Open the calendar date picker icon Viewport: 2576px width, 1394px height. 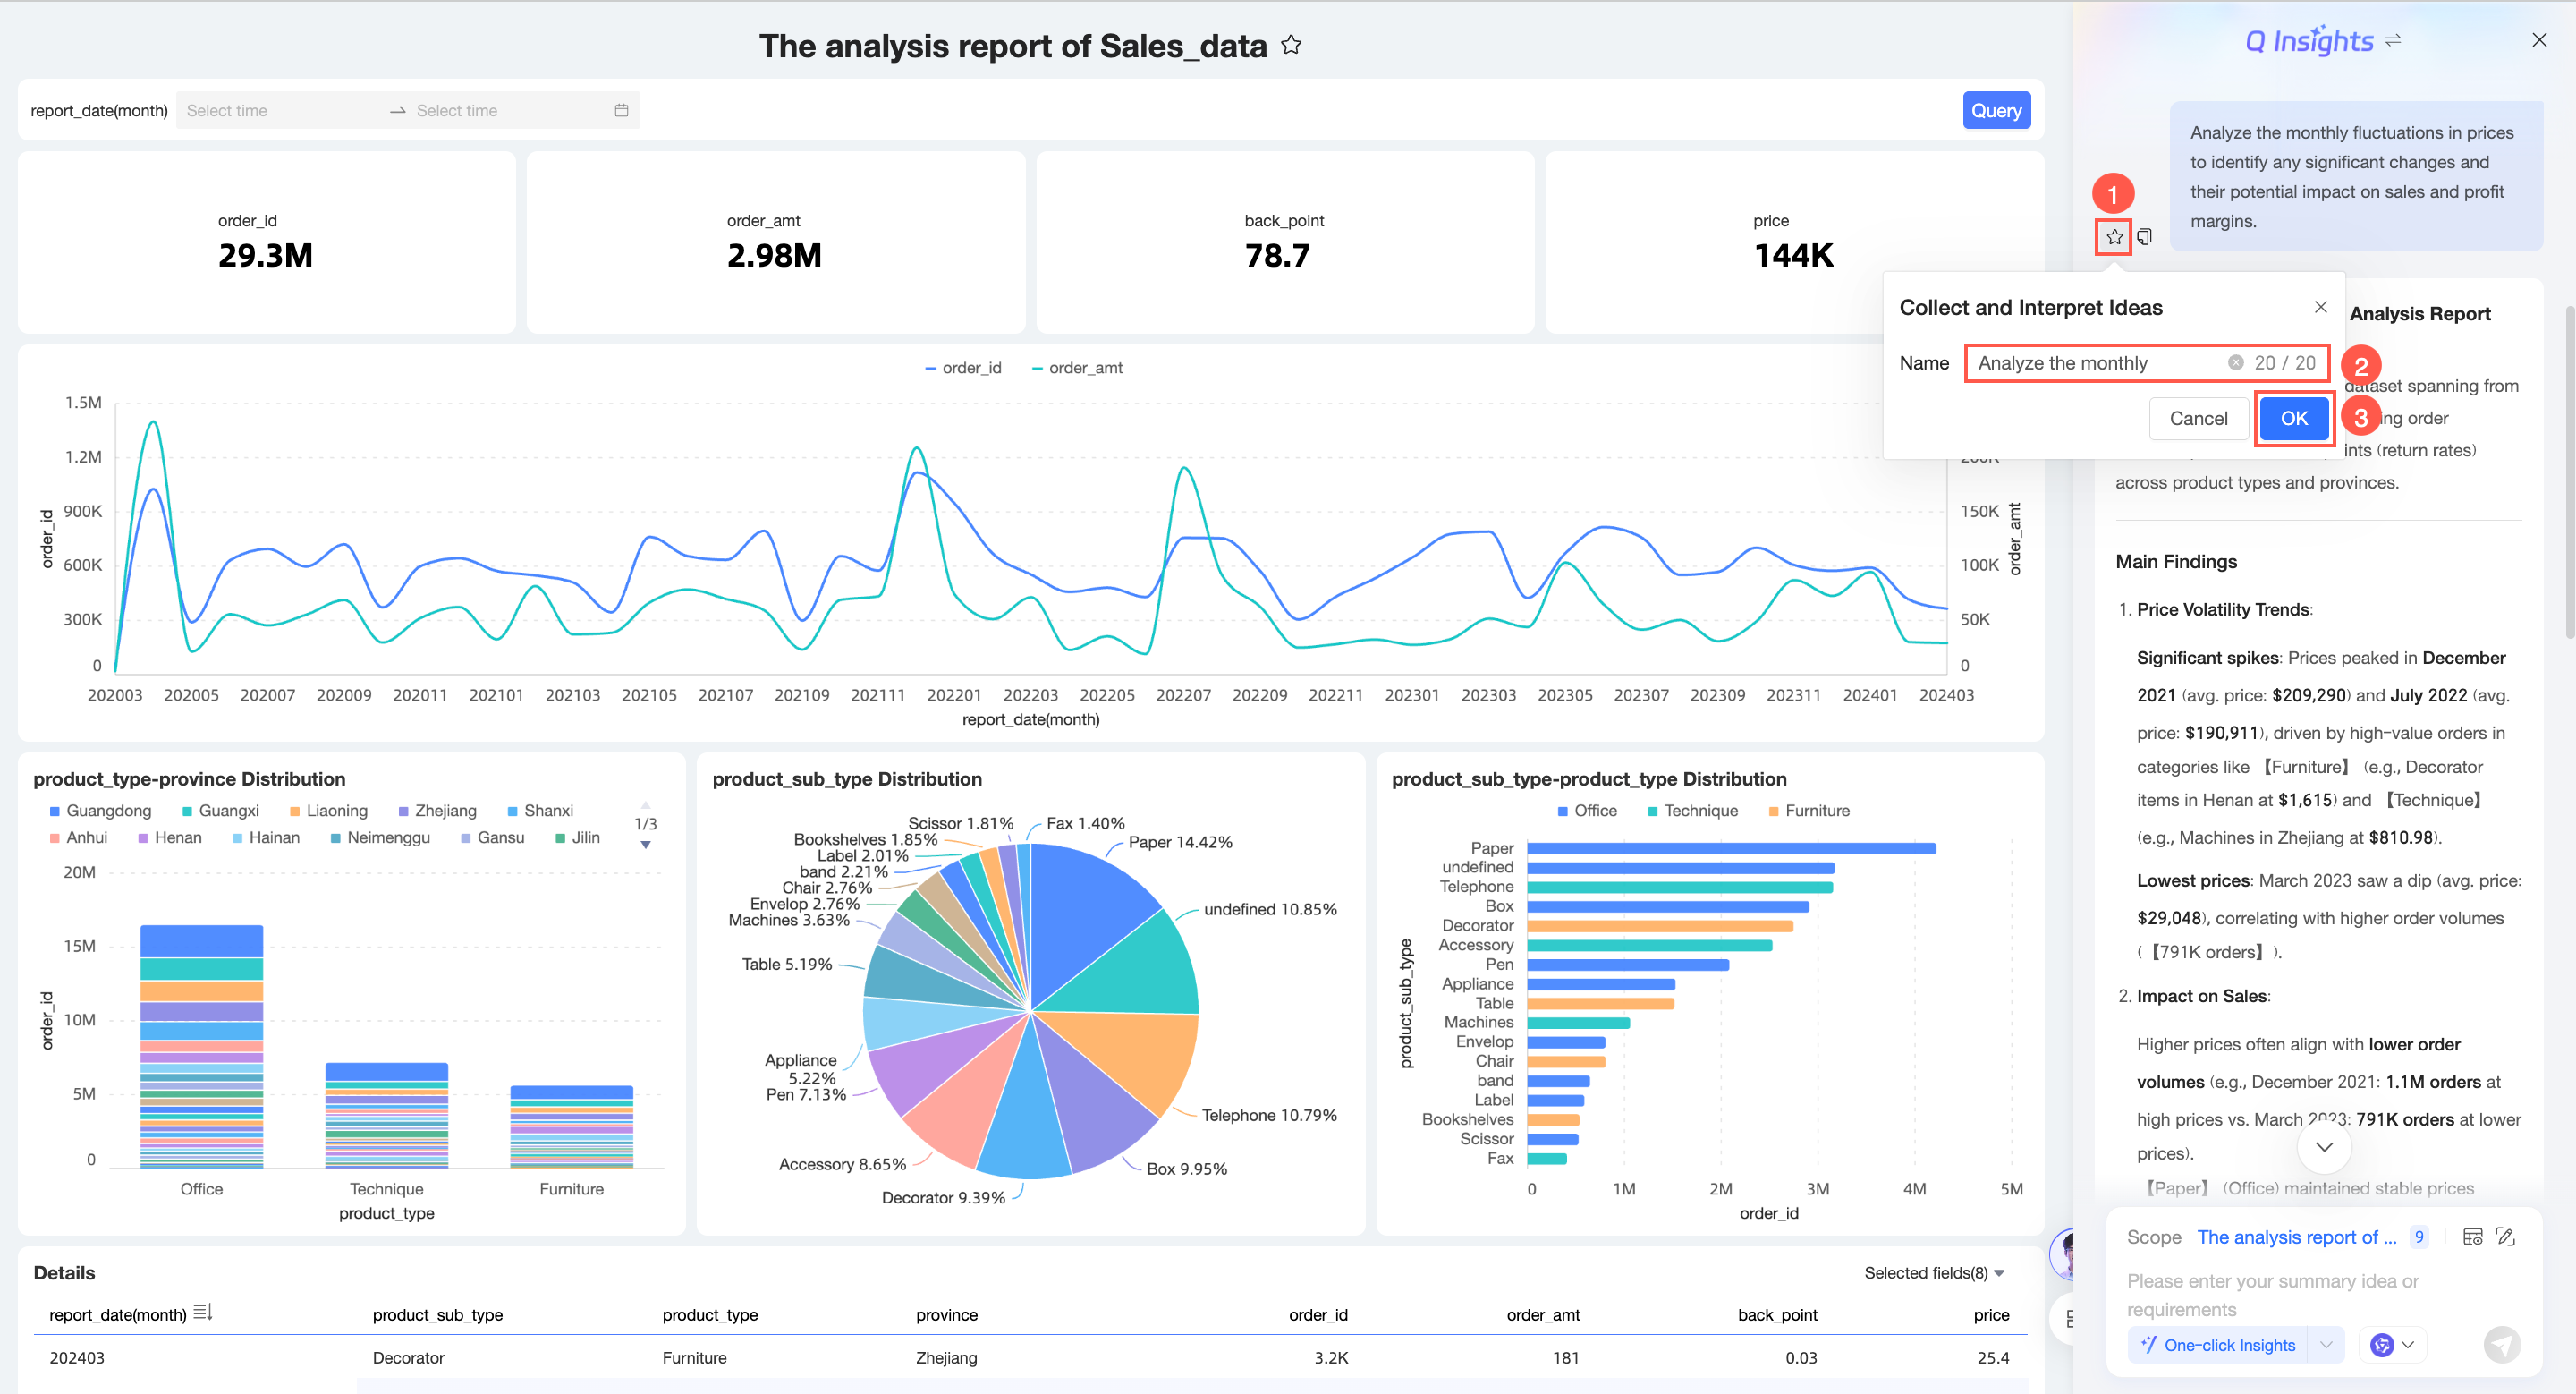point(621,110)
